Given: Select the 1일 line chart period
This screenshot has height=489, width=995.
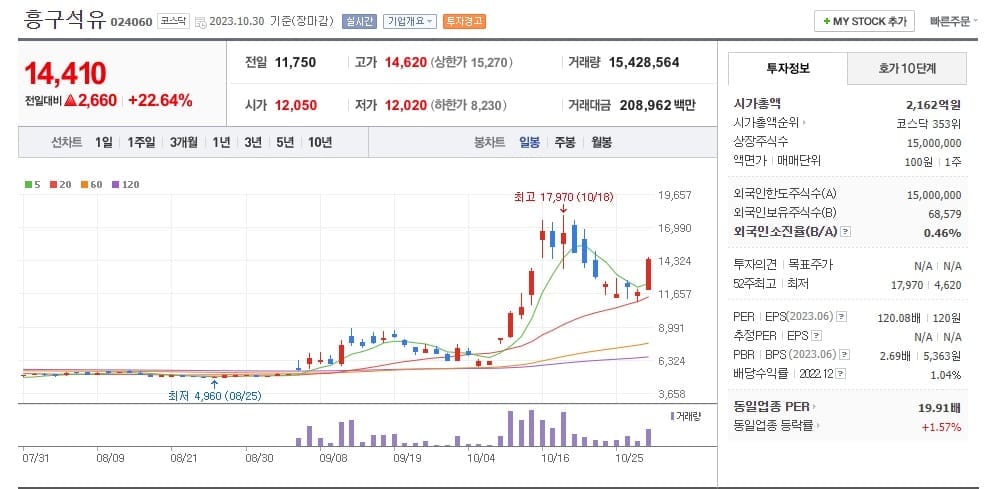Looking at the screenshot, I should pos(103,142).
